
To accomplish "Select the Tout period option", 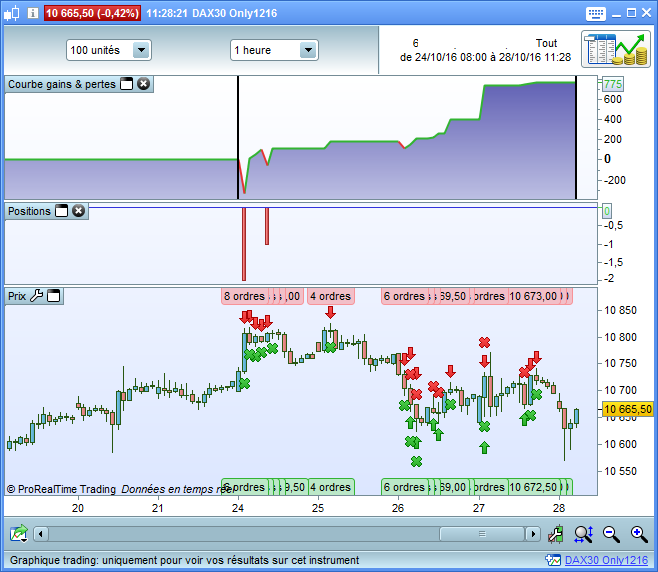I will [x=546, y=43].
